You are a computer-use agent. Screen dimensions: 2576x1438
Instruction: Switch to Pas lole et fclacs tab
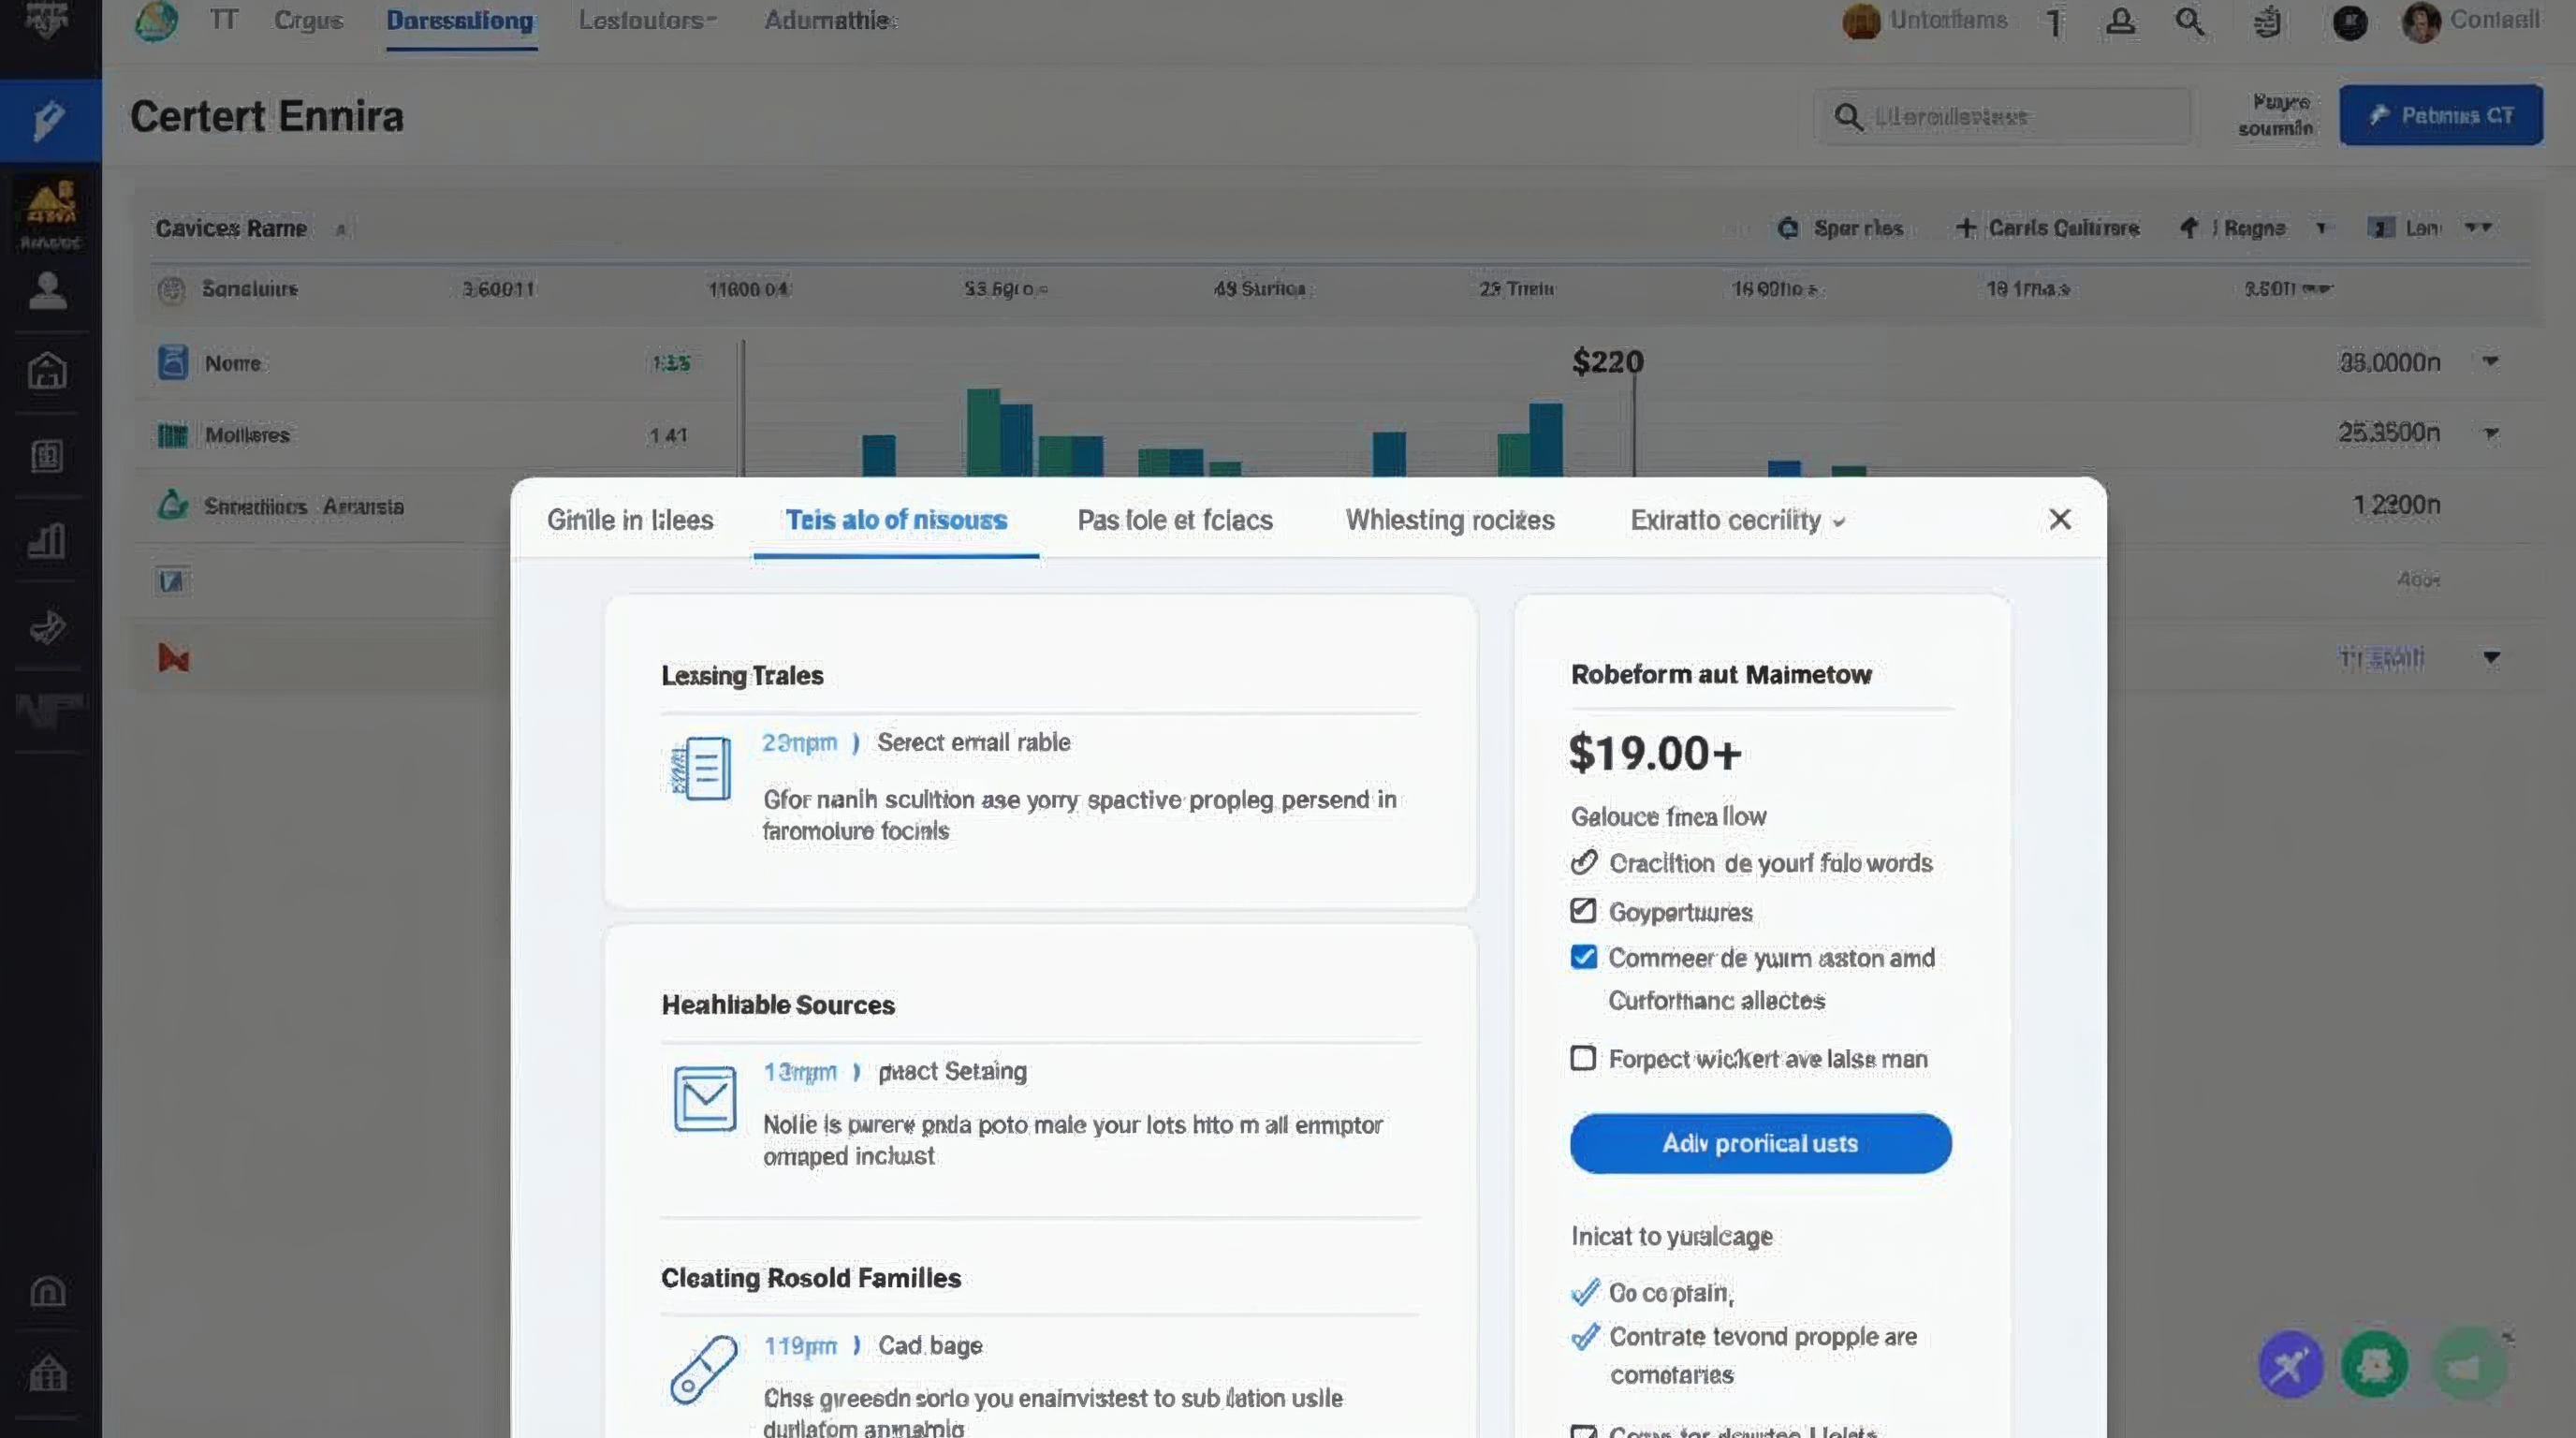1174,520
